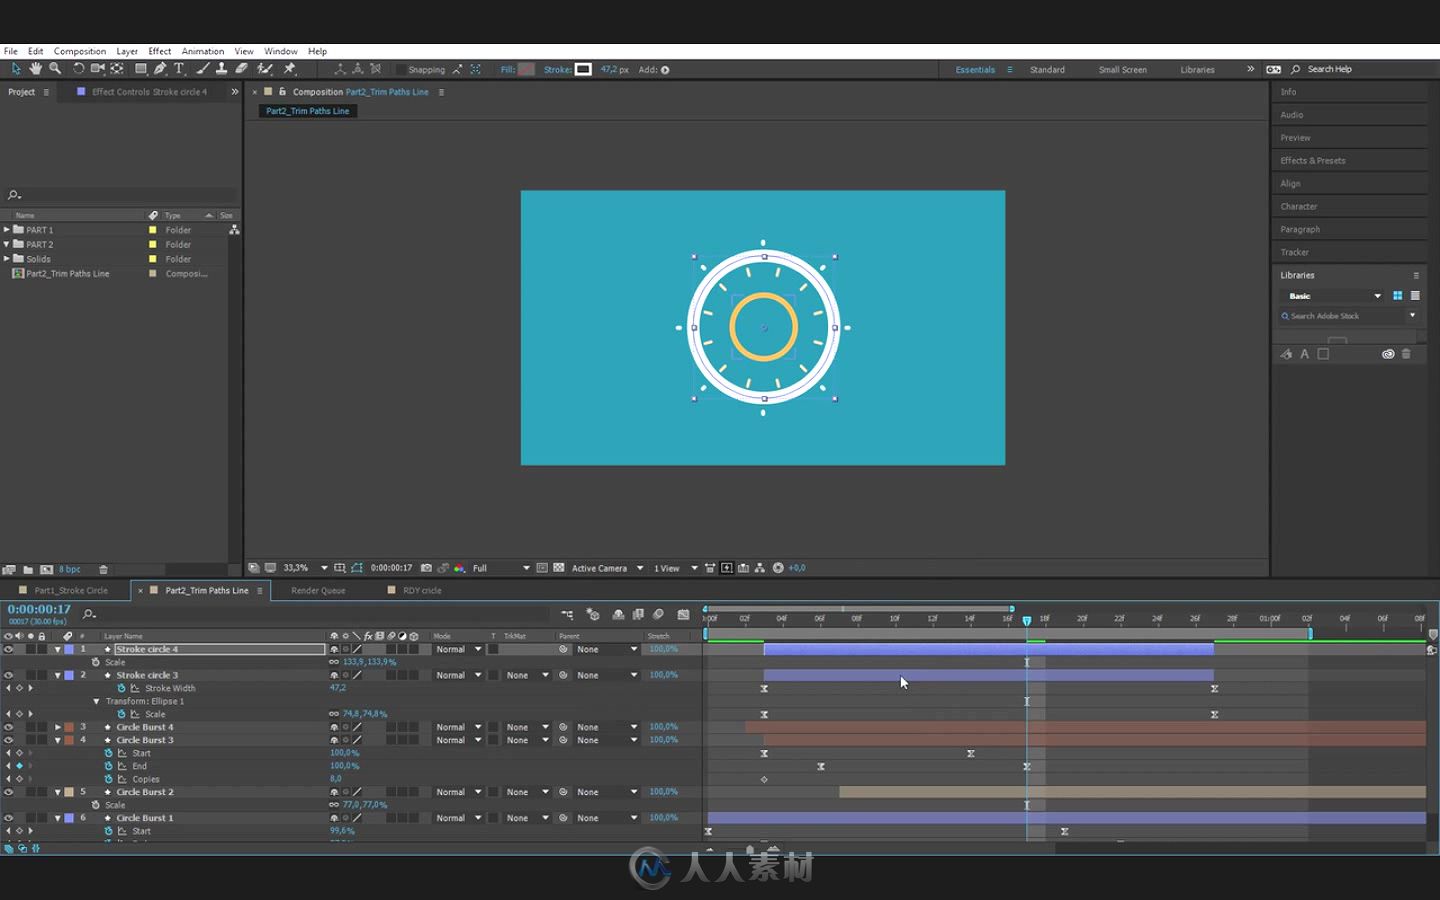Collapse the PART 2 folder
The image size is (1440, 900).
click(x=6, y=244)
